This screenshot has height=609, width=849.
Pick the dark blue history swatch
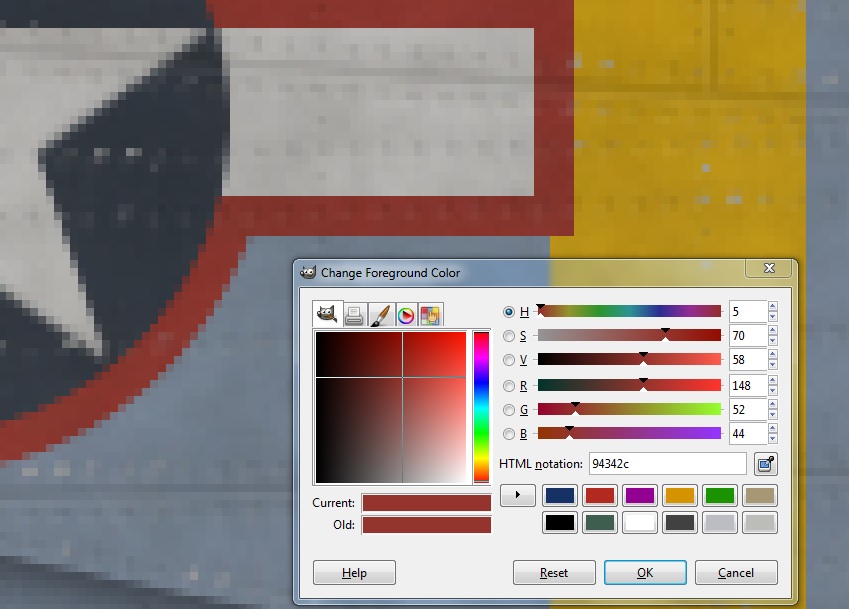click(559, 495)
